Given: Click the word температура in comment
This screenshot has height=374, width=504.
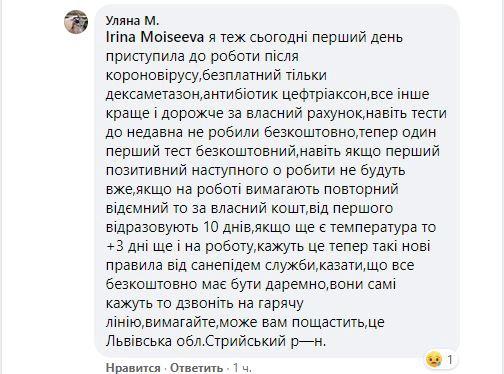Looking at the screenshot, I should click(x=373, y=228).
